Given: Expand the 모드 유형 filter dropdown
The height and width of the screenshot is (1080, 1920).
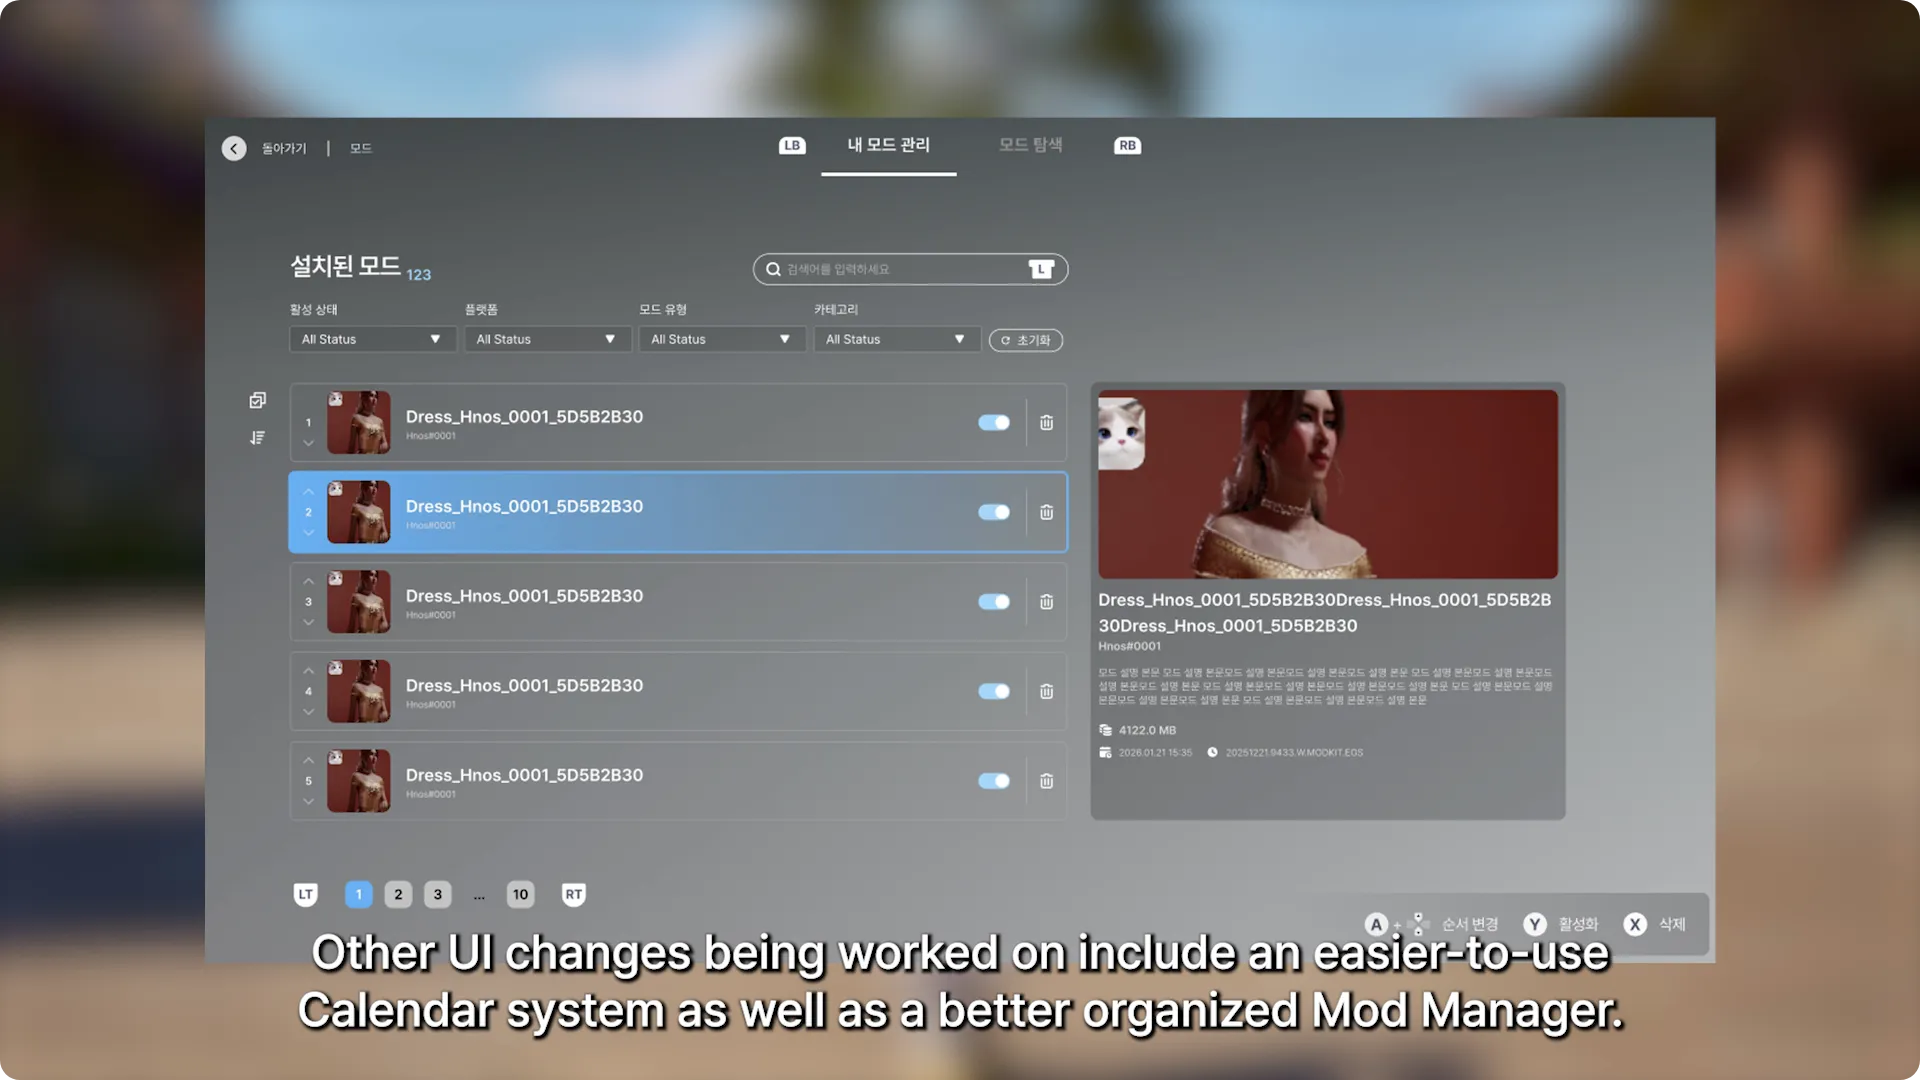Looking at the screenshot, I should pos(721,339).
